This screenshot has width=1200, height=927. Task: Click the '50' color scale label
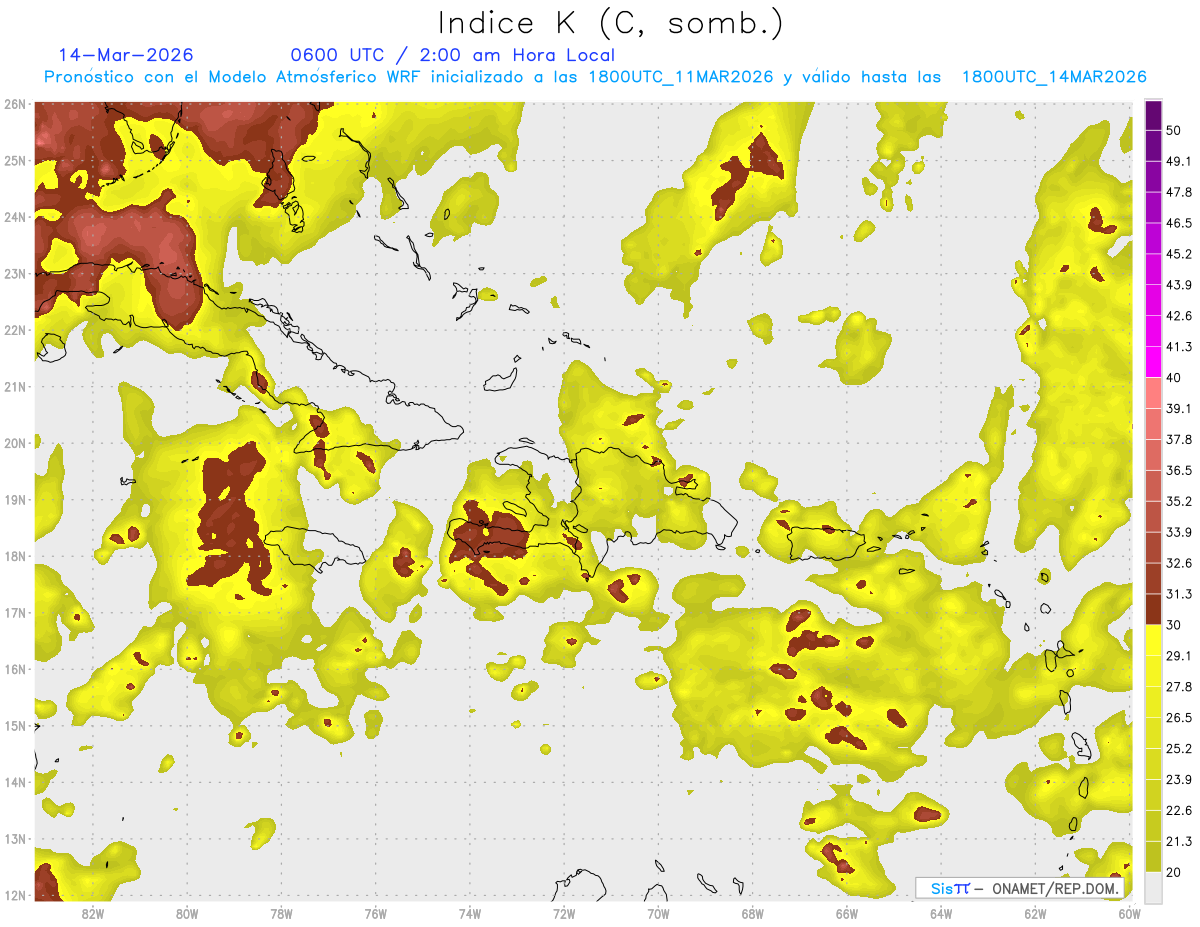pyautogui.click(x=1174, y=130)
